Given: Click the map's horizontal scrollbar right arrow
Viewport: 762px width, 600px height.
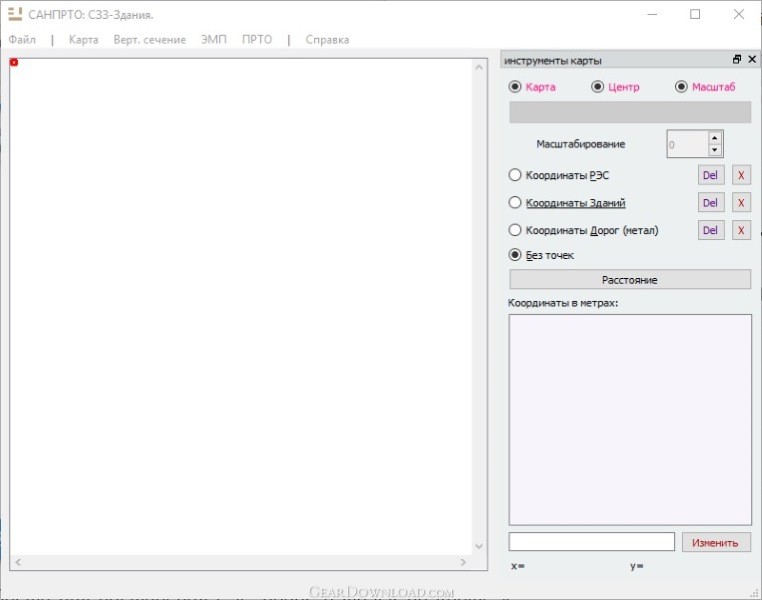Looking at the screenshot, I should [x=463, y=562].
